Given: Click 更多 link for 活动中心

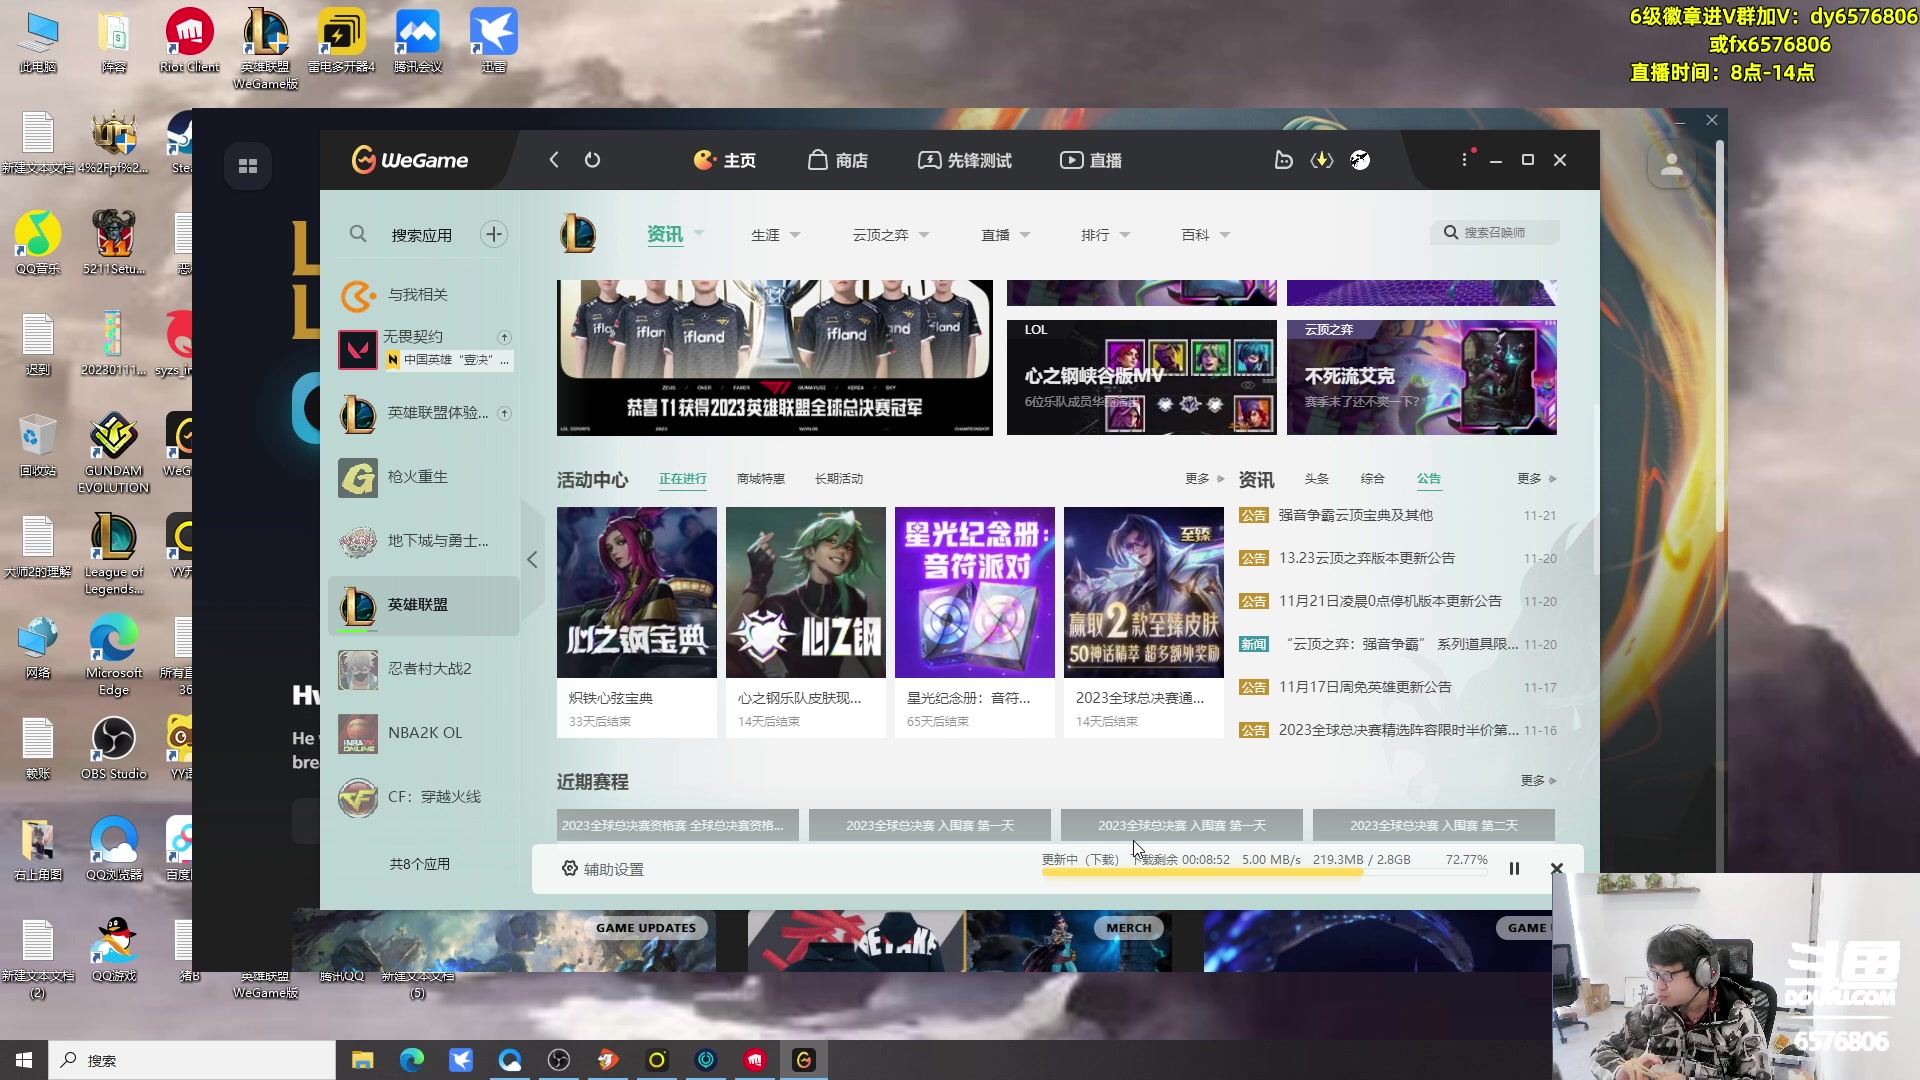Looking at the screenshot, I should coord(1204,479).
